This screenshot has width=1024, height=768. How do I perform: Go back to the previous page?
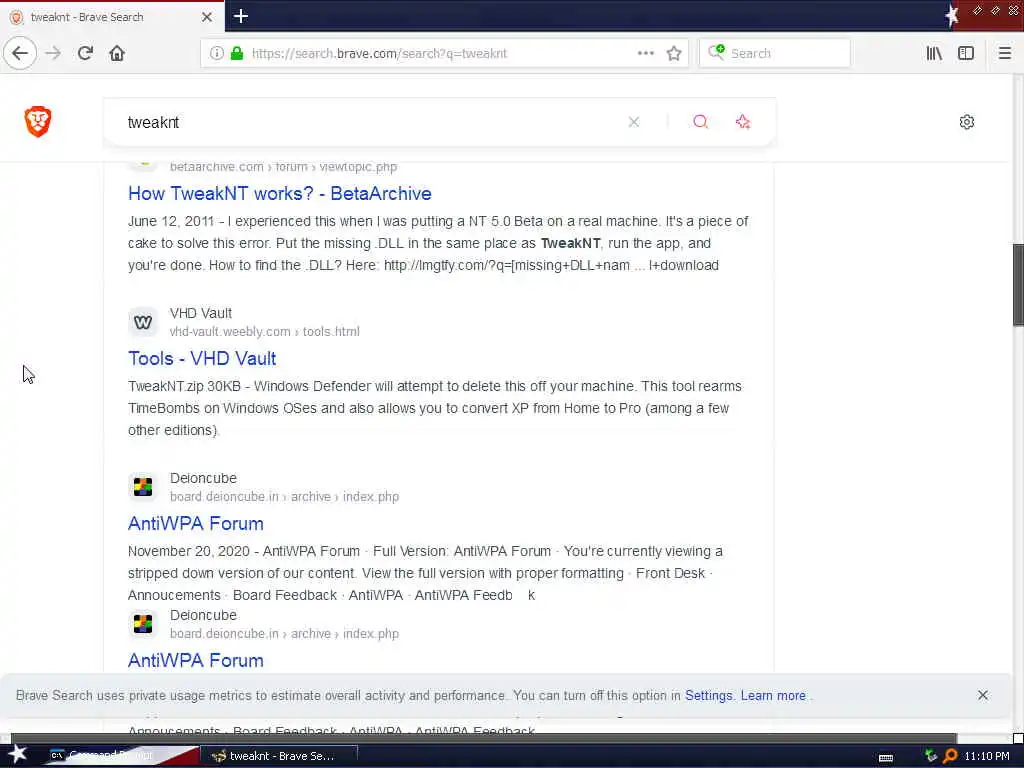pyautogui.click(x=20, y=53)
